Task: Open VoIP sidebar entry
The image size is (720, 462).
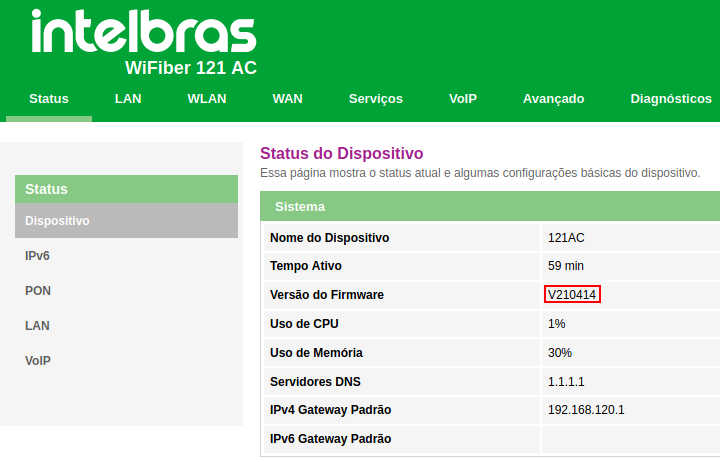Action: [38, 361]
